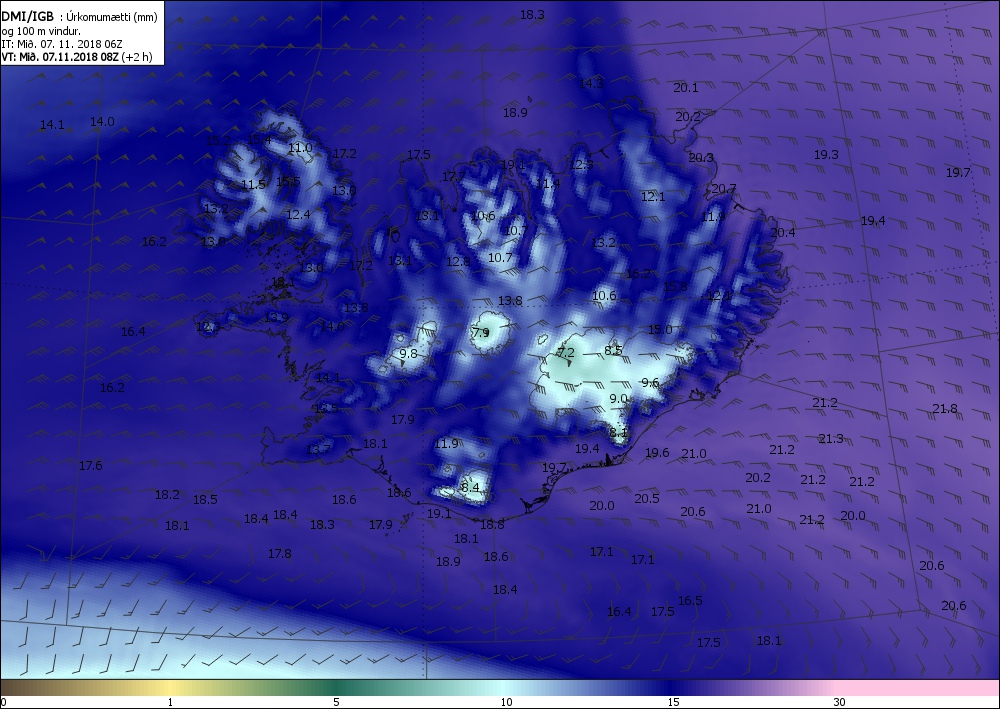Select the 9.6 map value
Image resolution: width=1000 pixels, height=709 pixels.
pyautogui.click(x=650, y=383)
